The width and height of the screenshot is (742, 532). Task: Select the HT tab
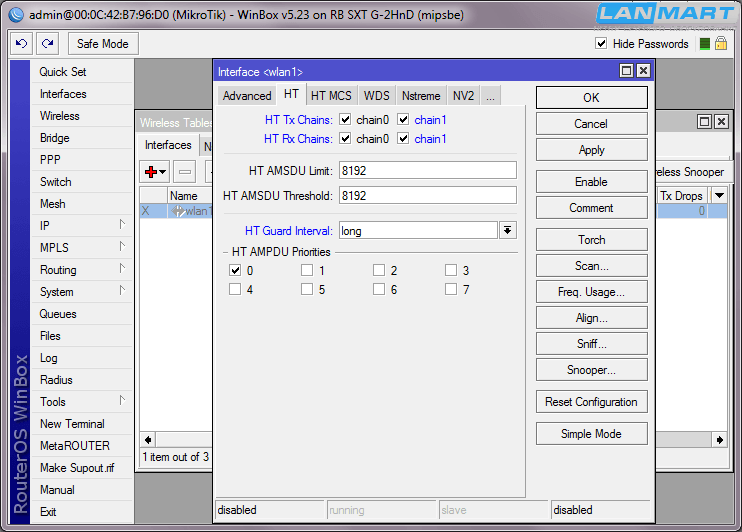(x=292, y=94)
